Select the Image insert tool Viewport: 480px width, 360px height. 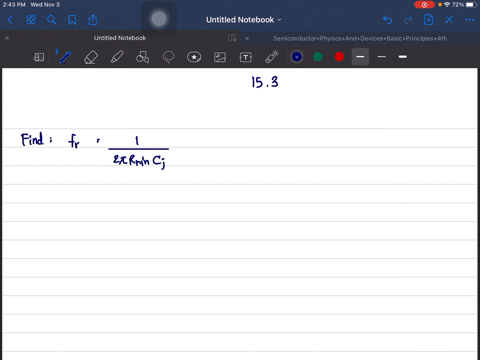(x=220, y=57)
